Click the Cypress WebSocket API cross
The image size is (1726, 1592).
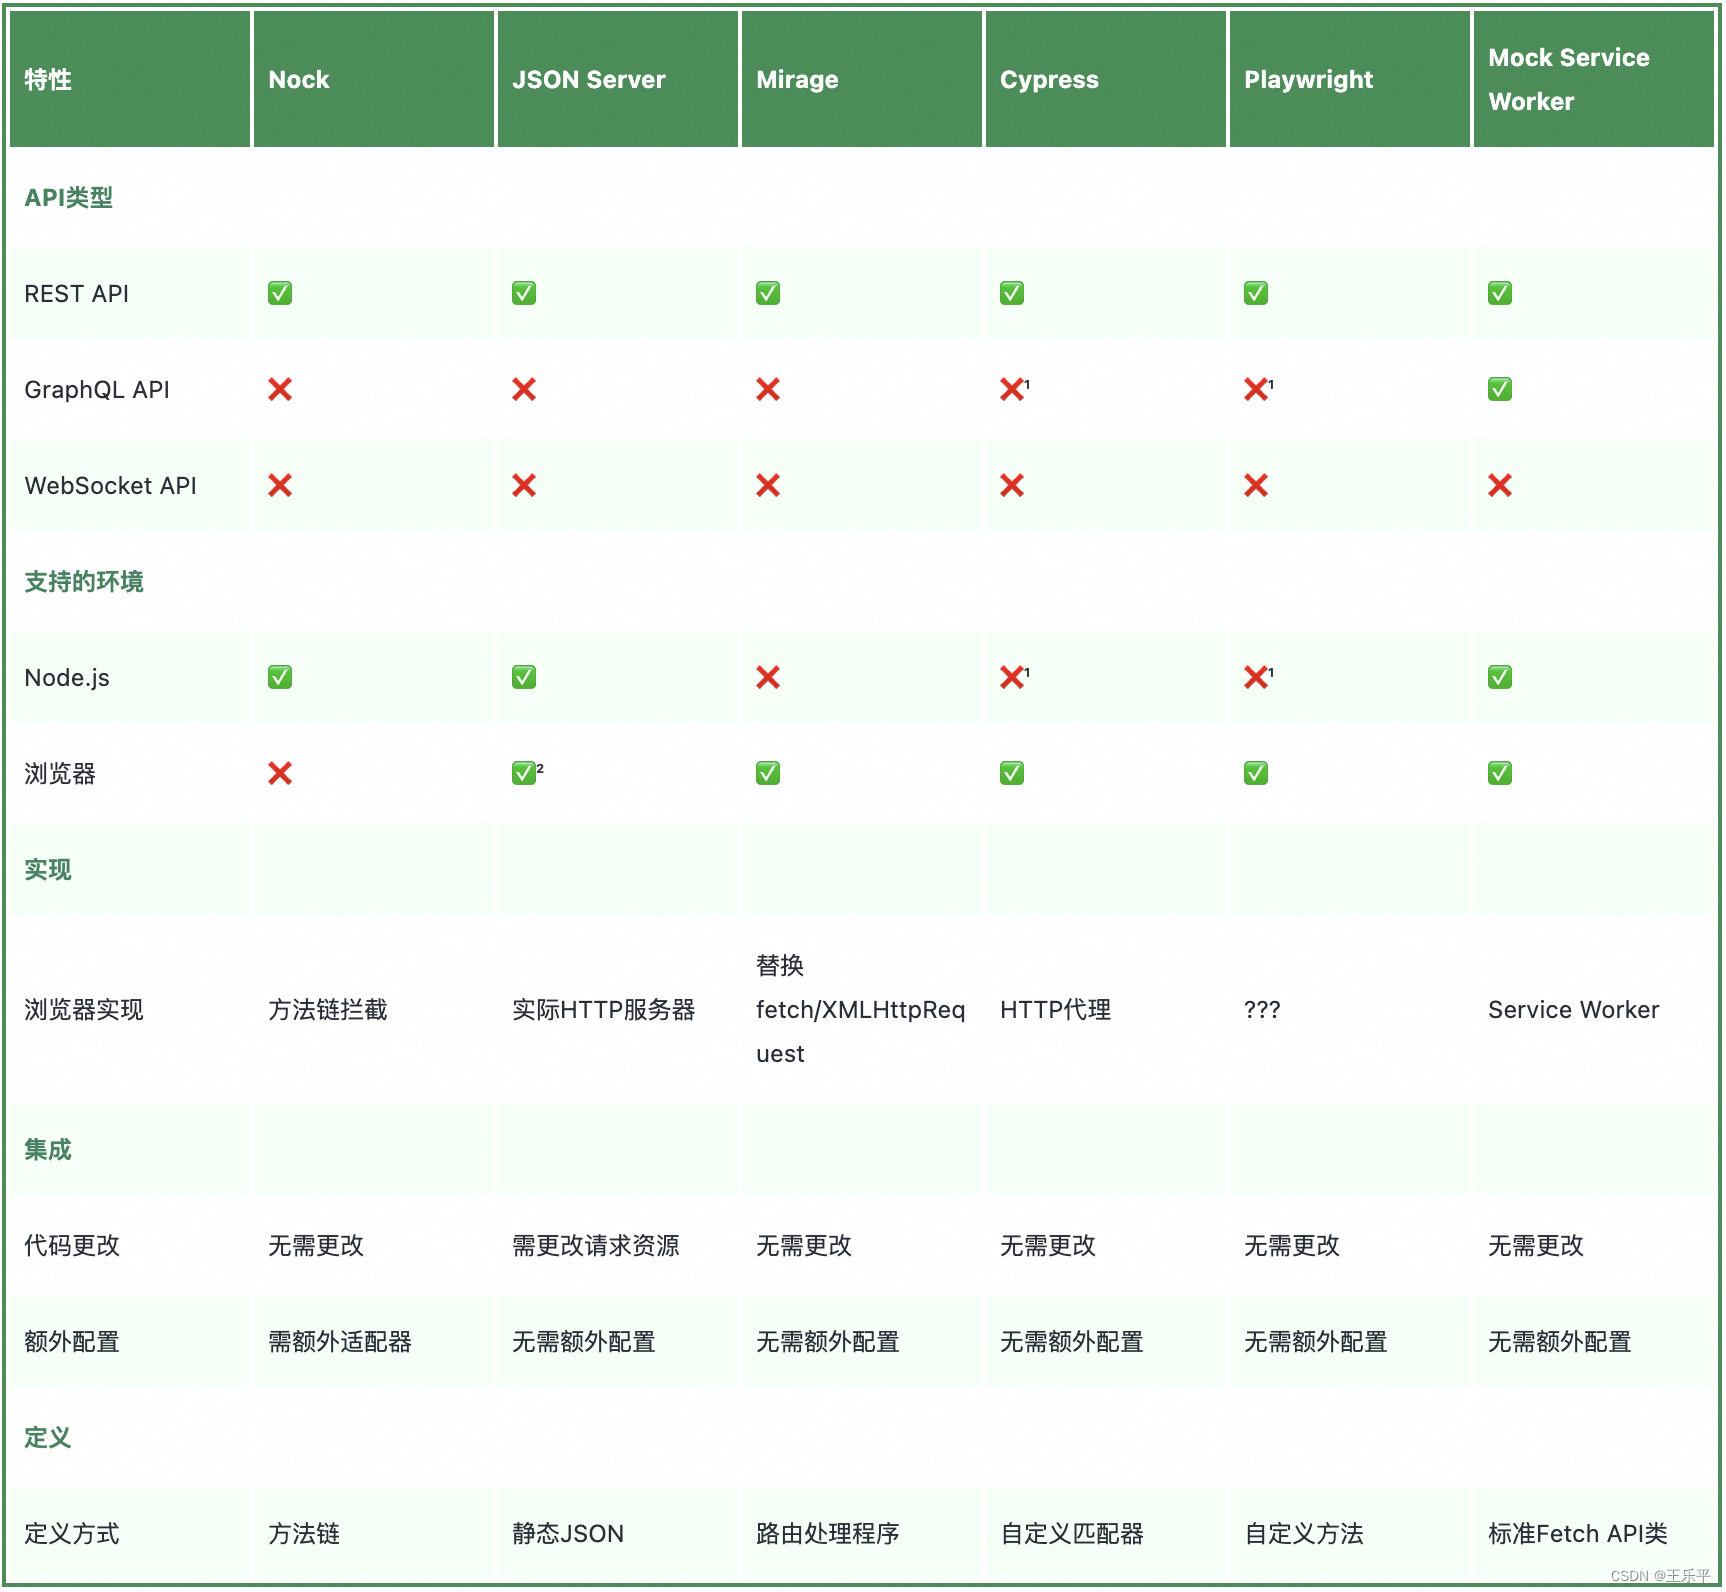pyautogui.click(x=1012, y=485)
